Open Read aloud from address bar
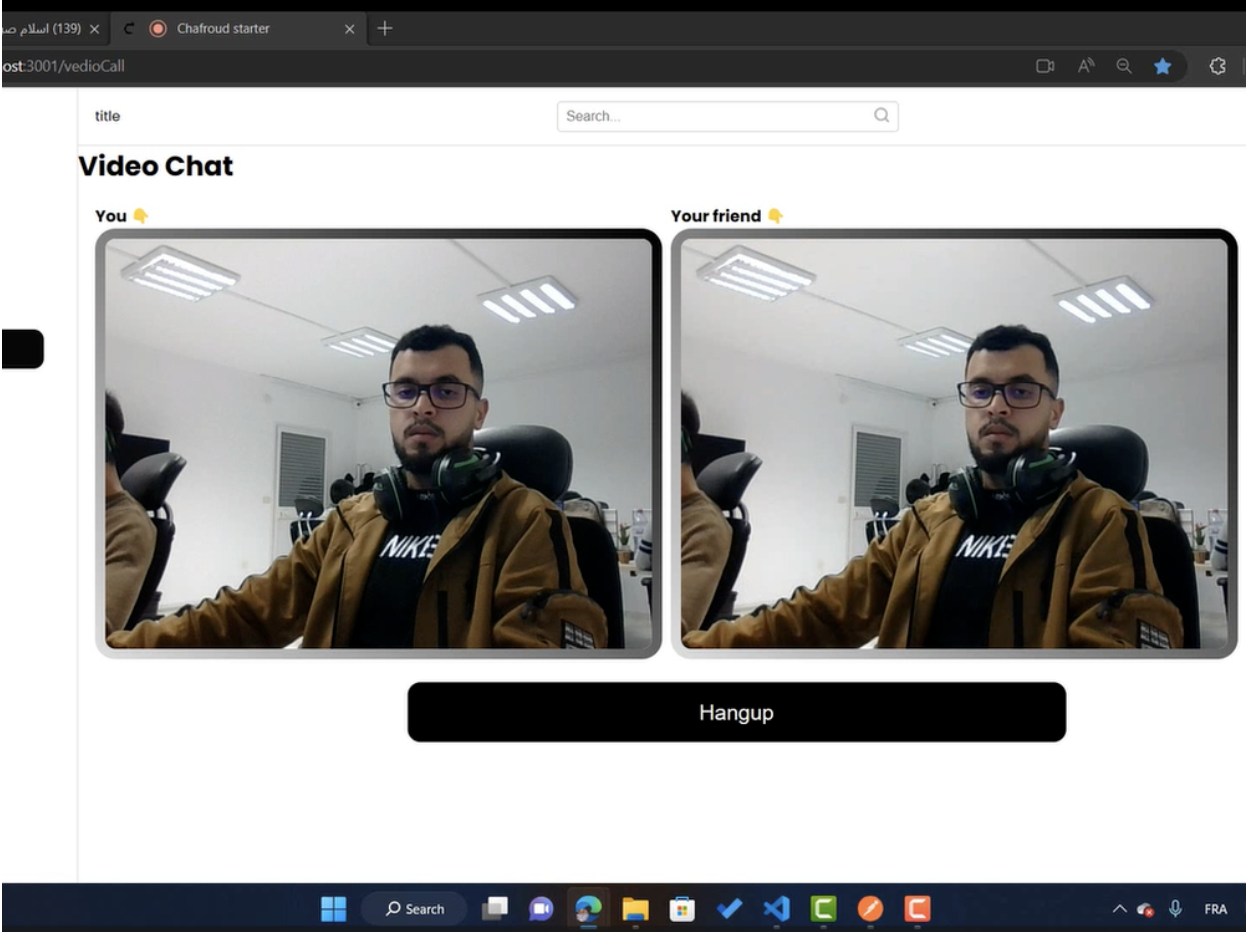1250x932 pixels. [1086, 66]
